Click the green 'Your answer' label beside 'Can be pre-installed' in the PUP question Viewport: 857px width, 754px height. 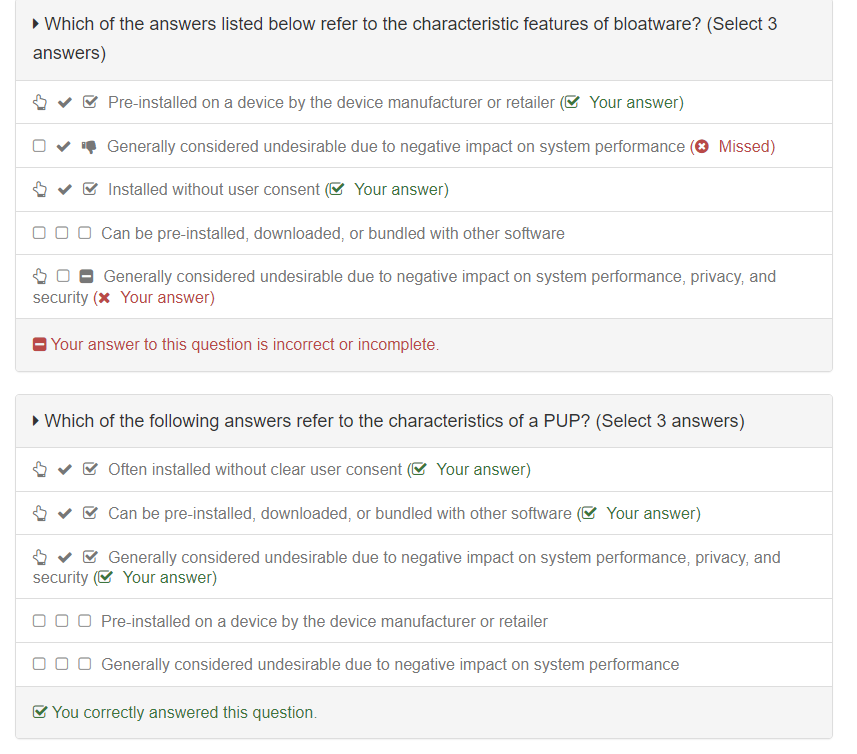652,513
